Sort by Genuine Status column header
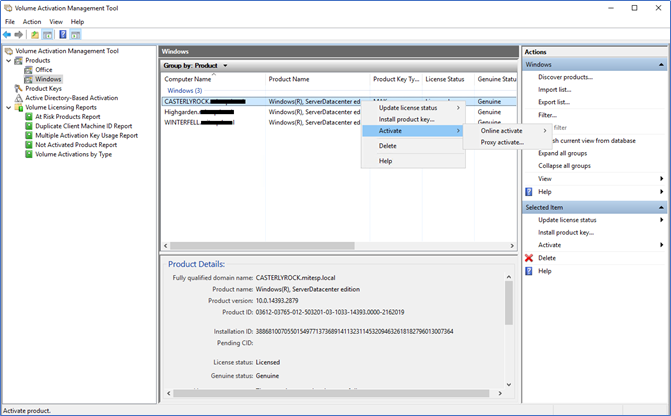The width and height of the screenshot is (671, 416). (496, 79)
